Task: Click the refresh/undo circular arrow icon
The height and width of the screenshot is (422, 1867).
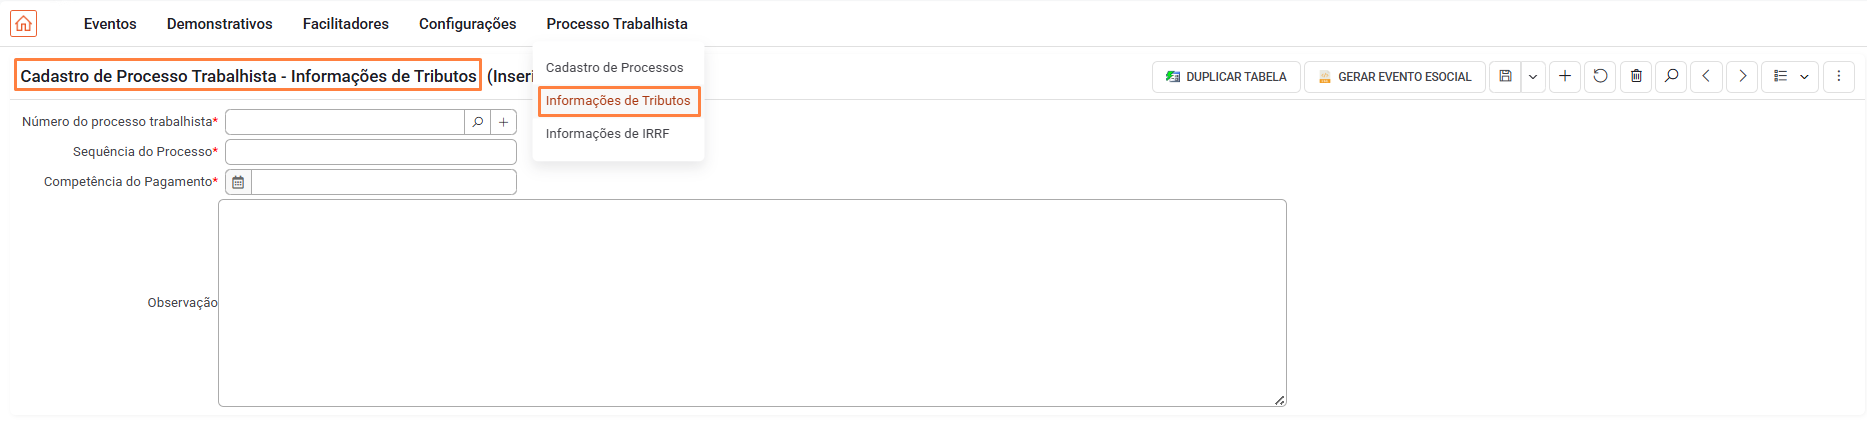Action: pyautogui.click(x=1600, y=76)
